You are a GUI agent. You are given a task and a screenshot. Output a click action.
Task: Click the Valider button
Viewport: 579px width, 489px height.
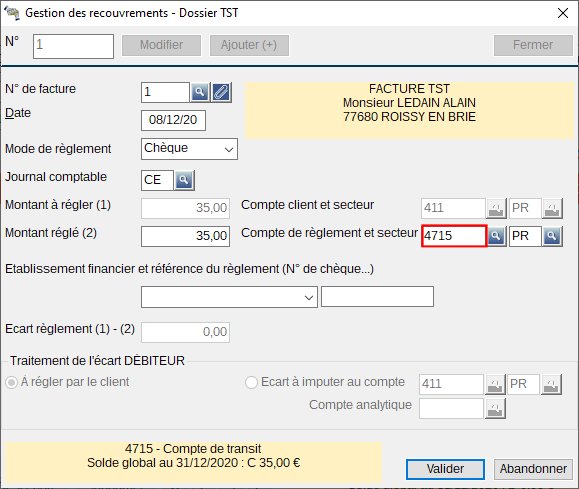tap(445, 469)
